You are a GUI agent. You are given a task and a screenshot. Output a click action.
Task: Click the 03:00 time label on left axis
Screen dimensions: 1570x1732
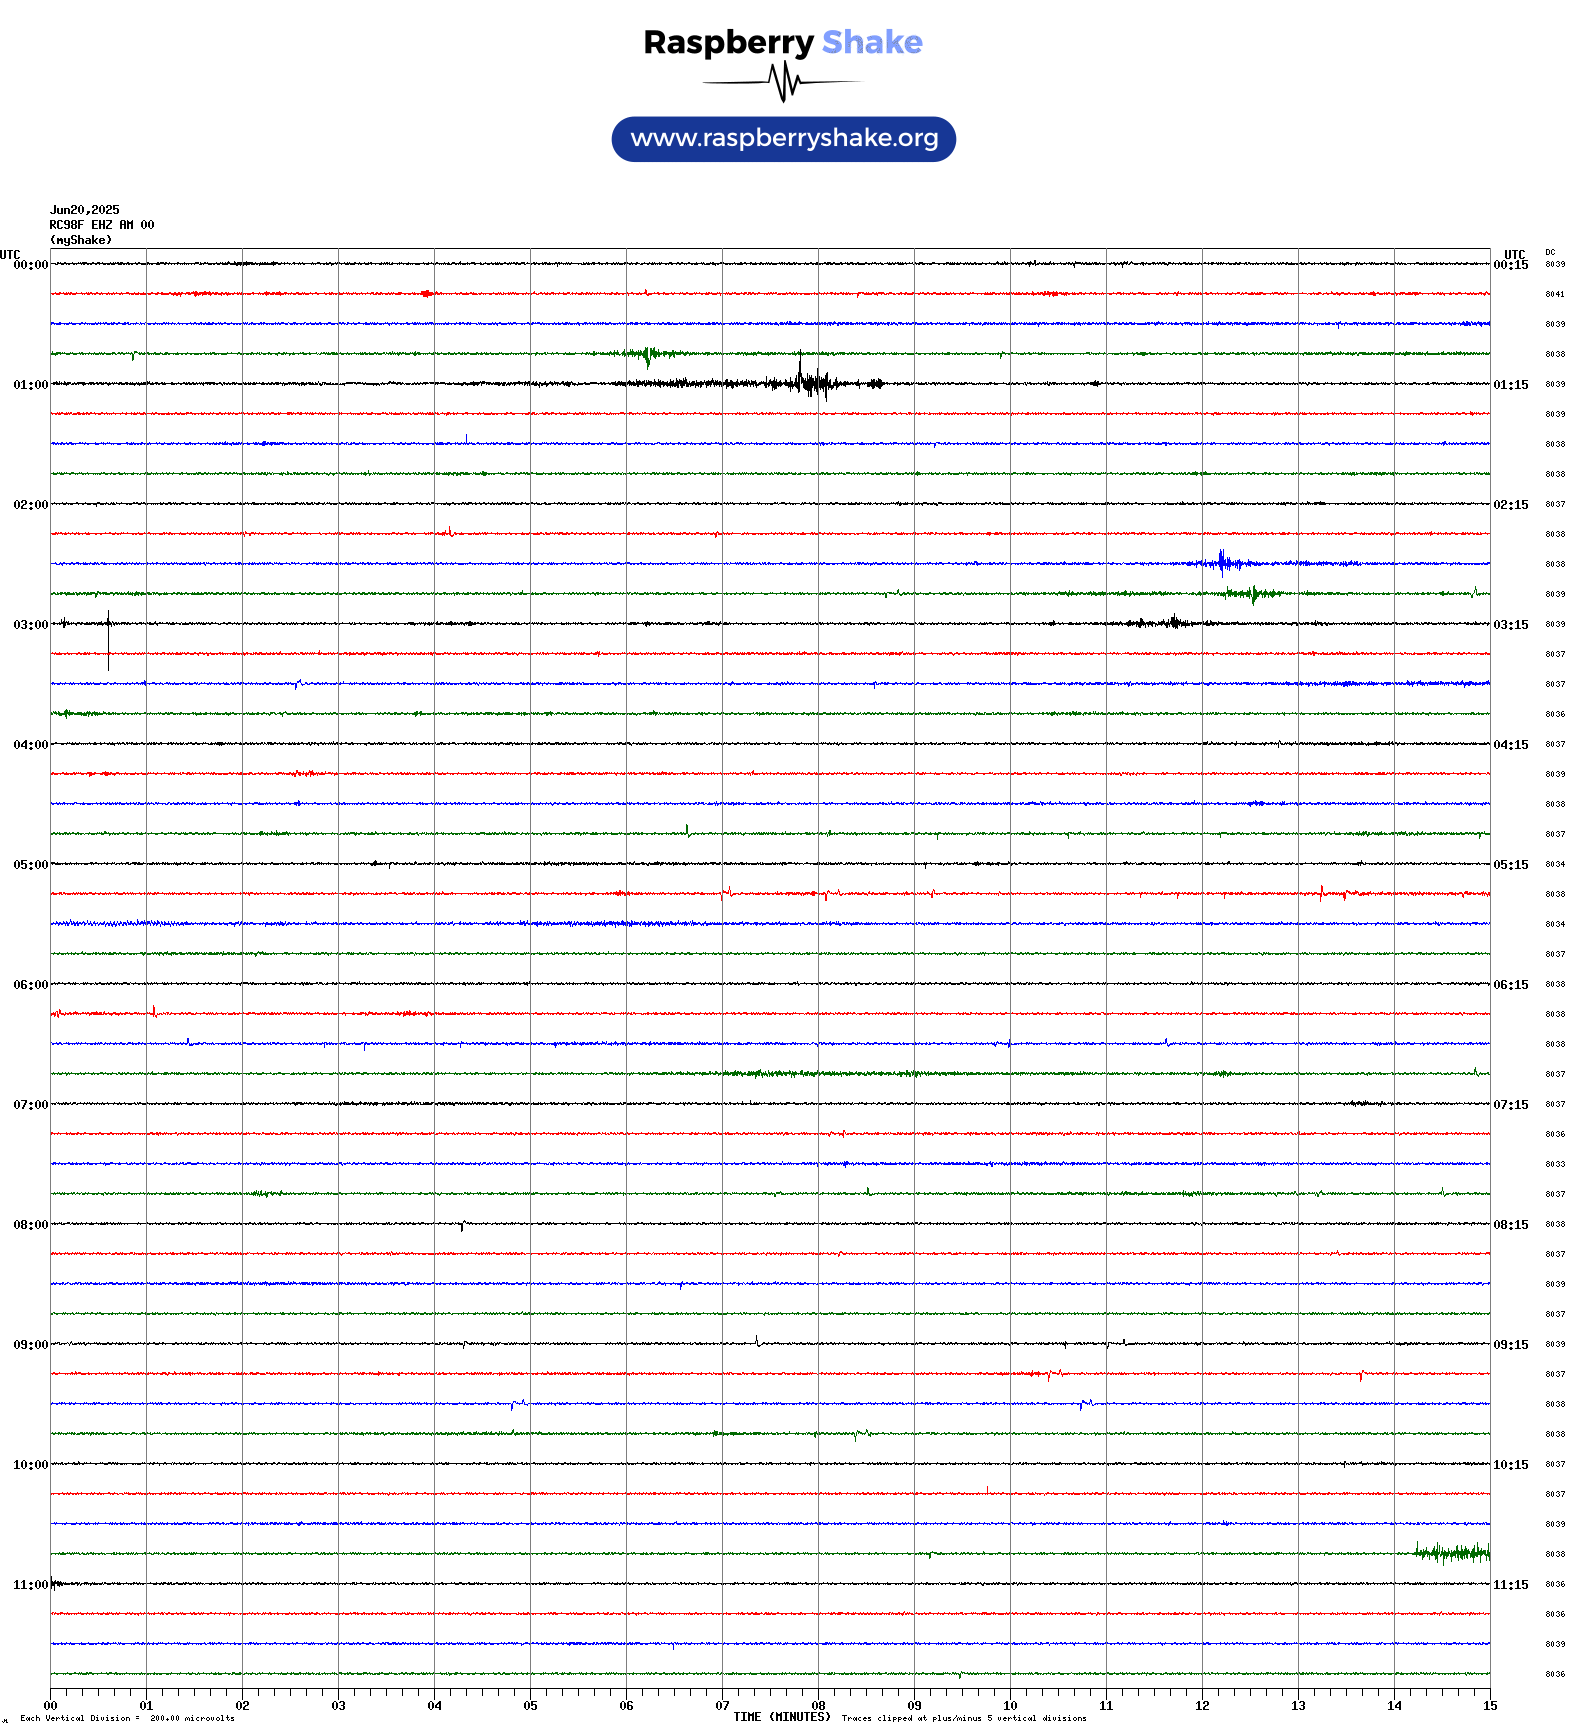click(31, 625)
